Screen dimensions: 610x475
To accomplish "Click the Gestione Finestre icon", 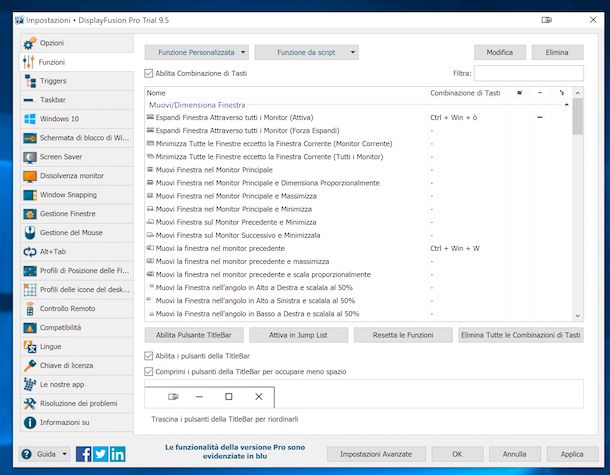I will (30, 214).
